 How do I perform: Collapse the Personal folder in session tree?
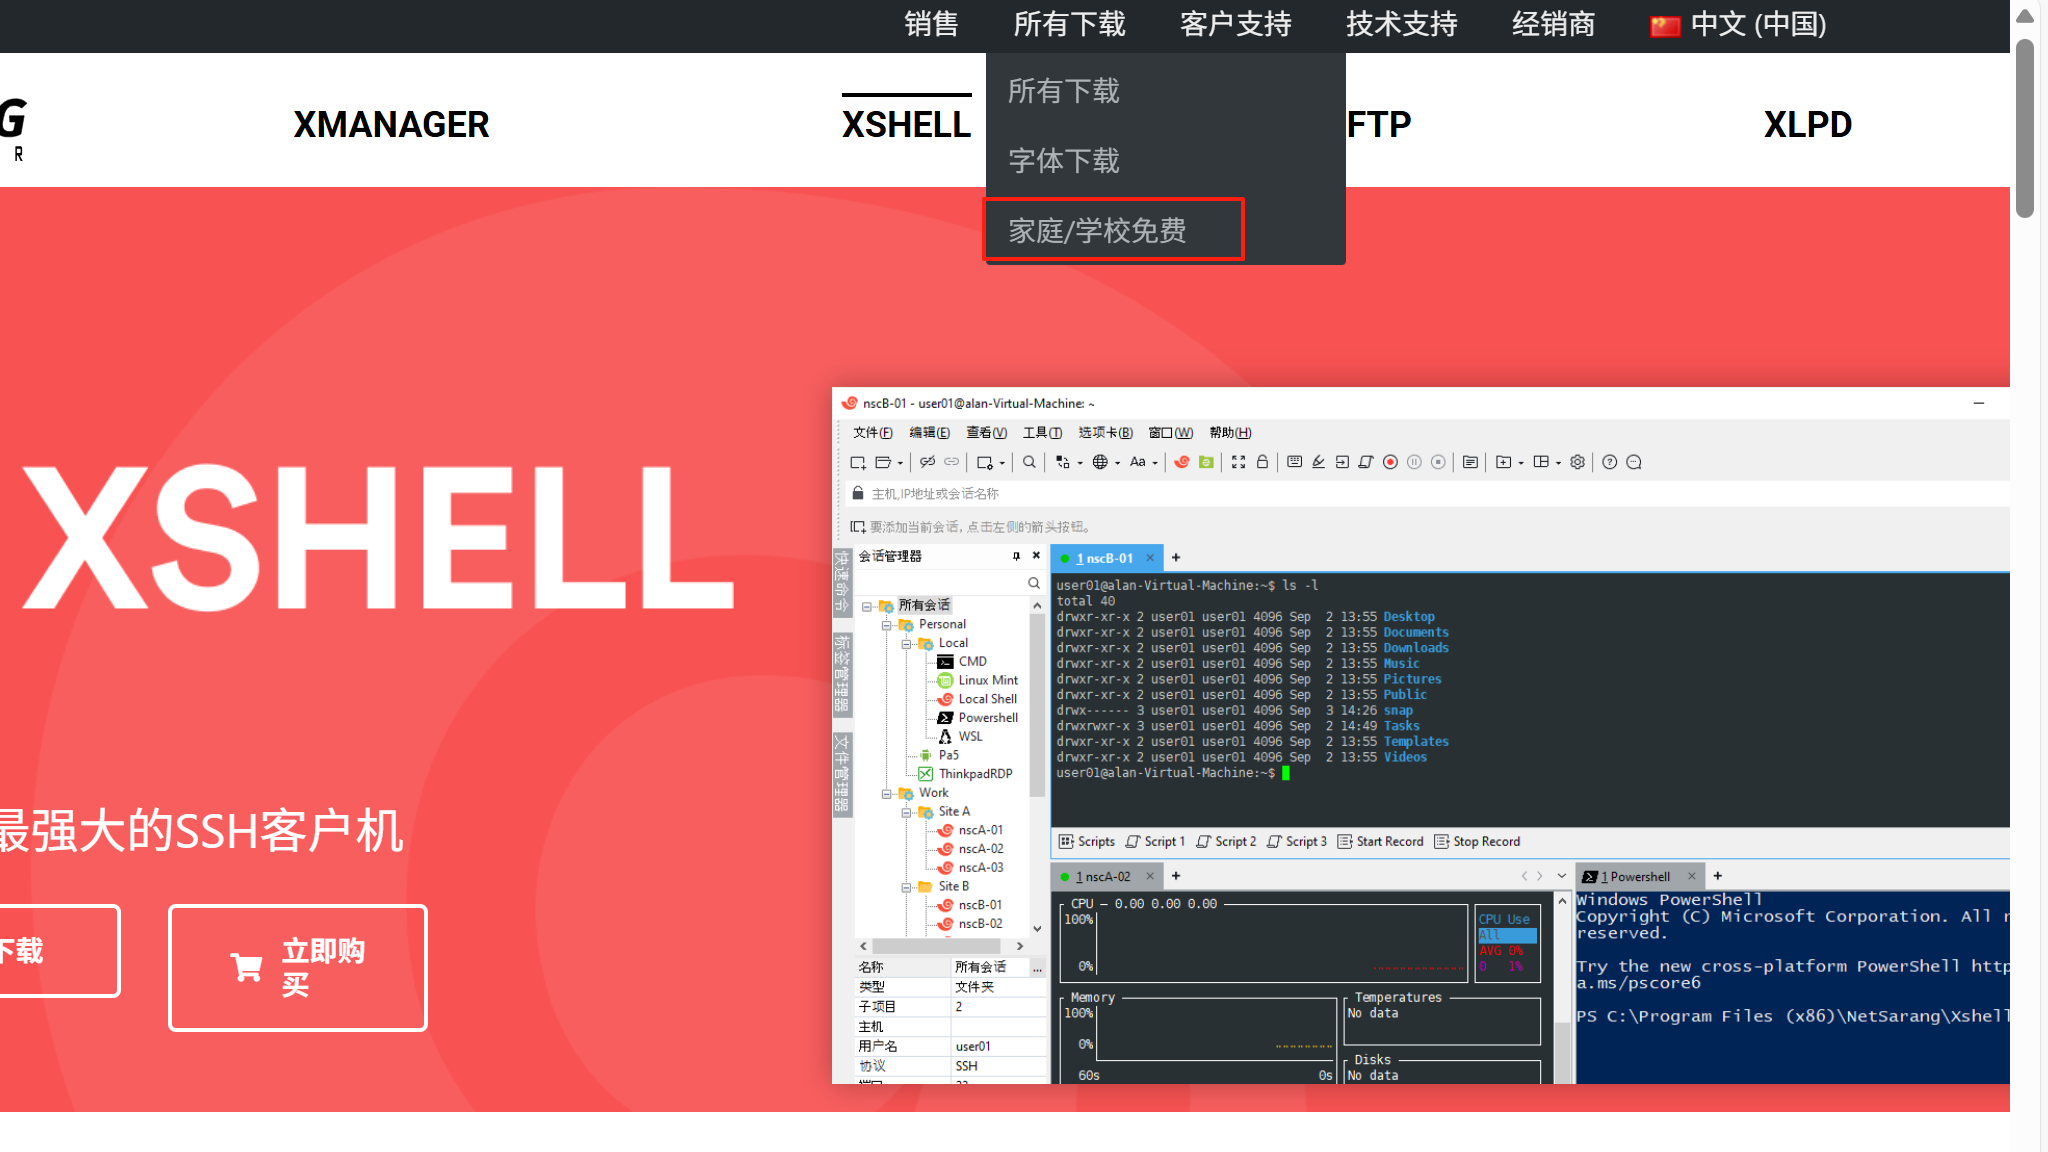(x=886, y=625)
